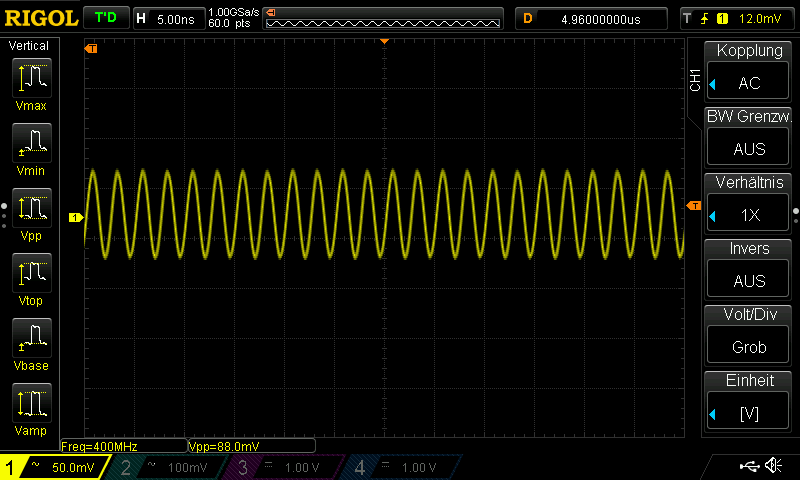Click the waveform memory overview bar
The height and width of the screenshot is (480, 800).
(383, 19)
